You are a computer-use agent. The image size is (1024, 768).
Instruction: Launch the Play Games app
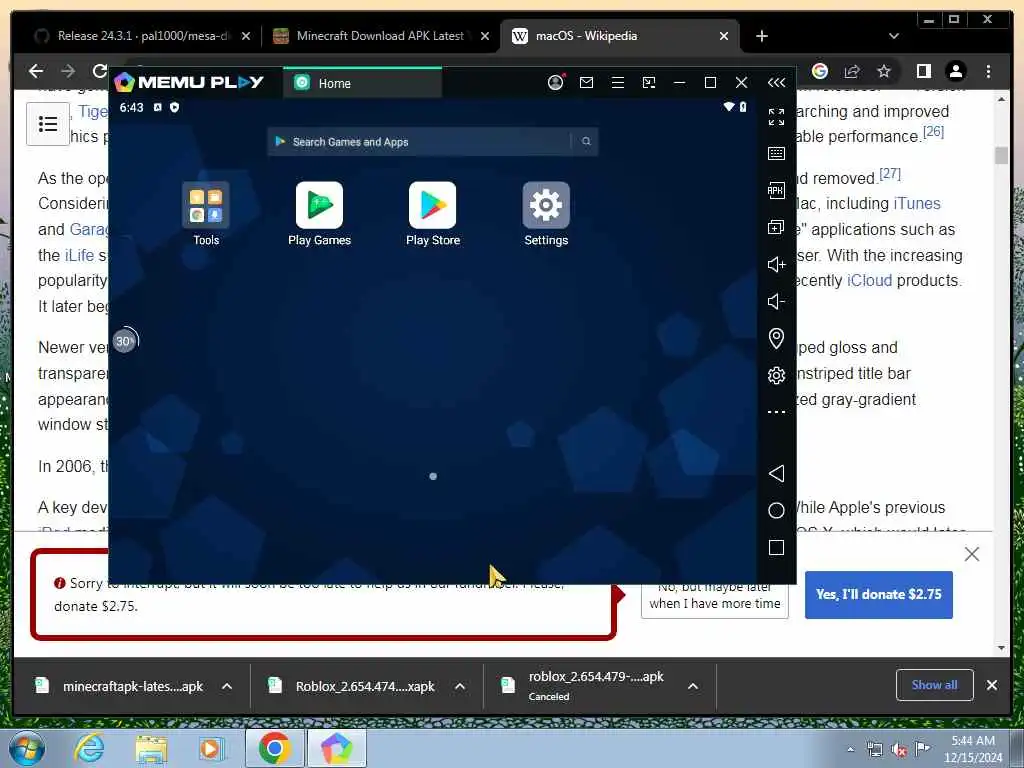tap(319, 214)
